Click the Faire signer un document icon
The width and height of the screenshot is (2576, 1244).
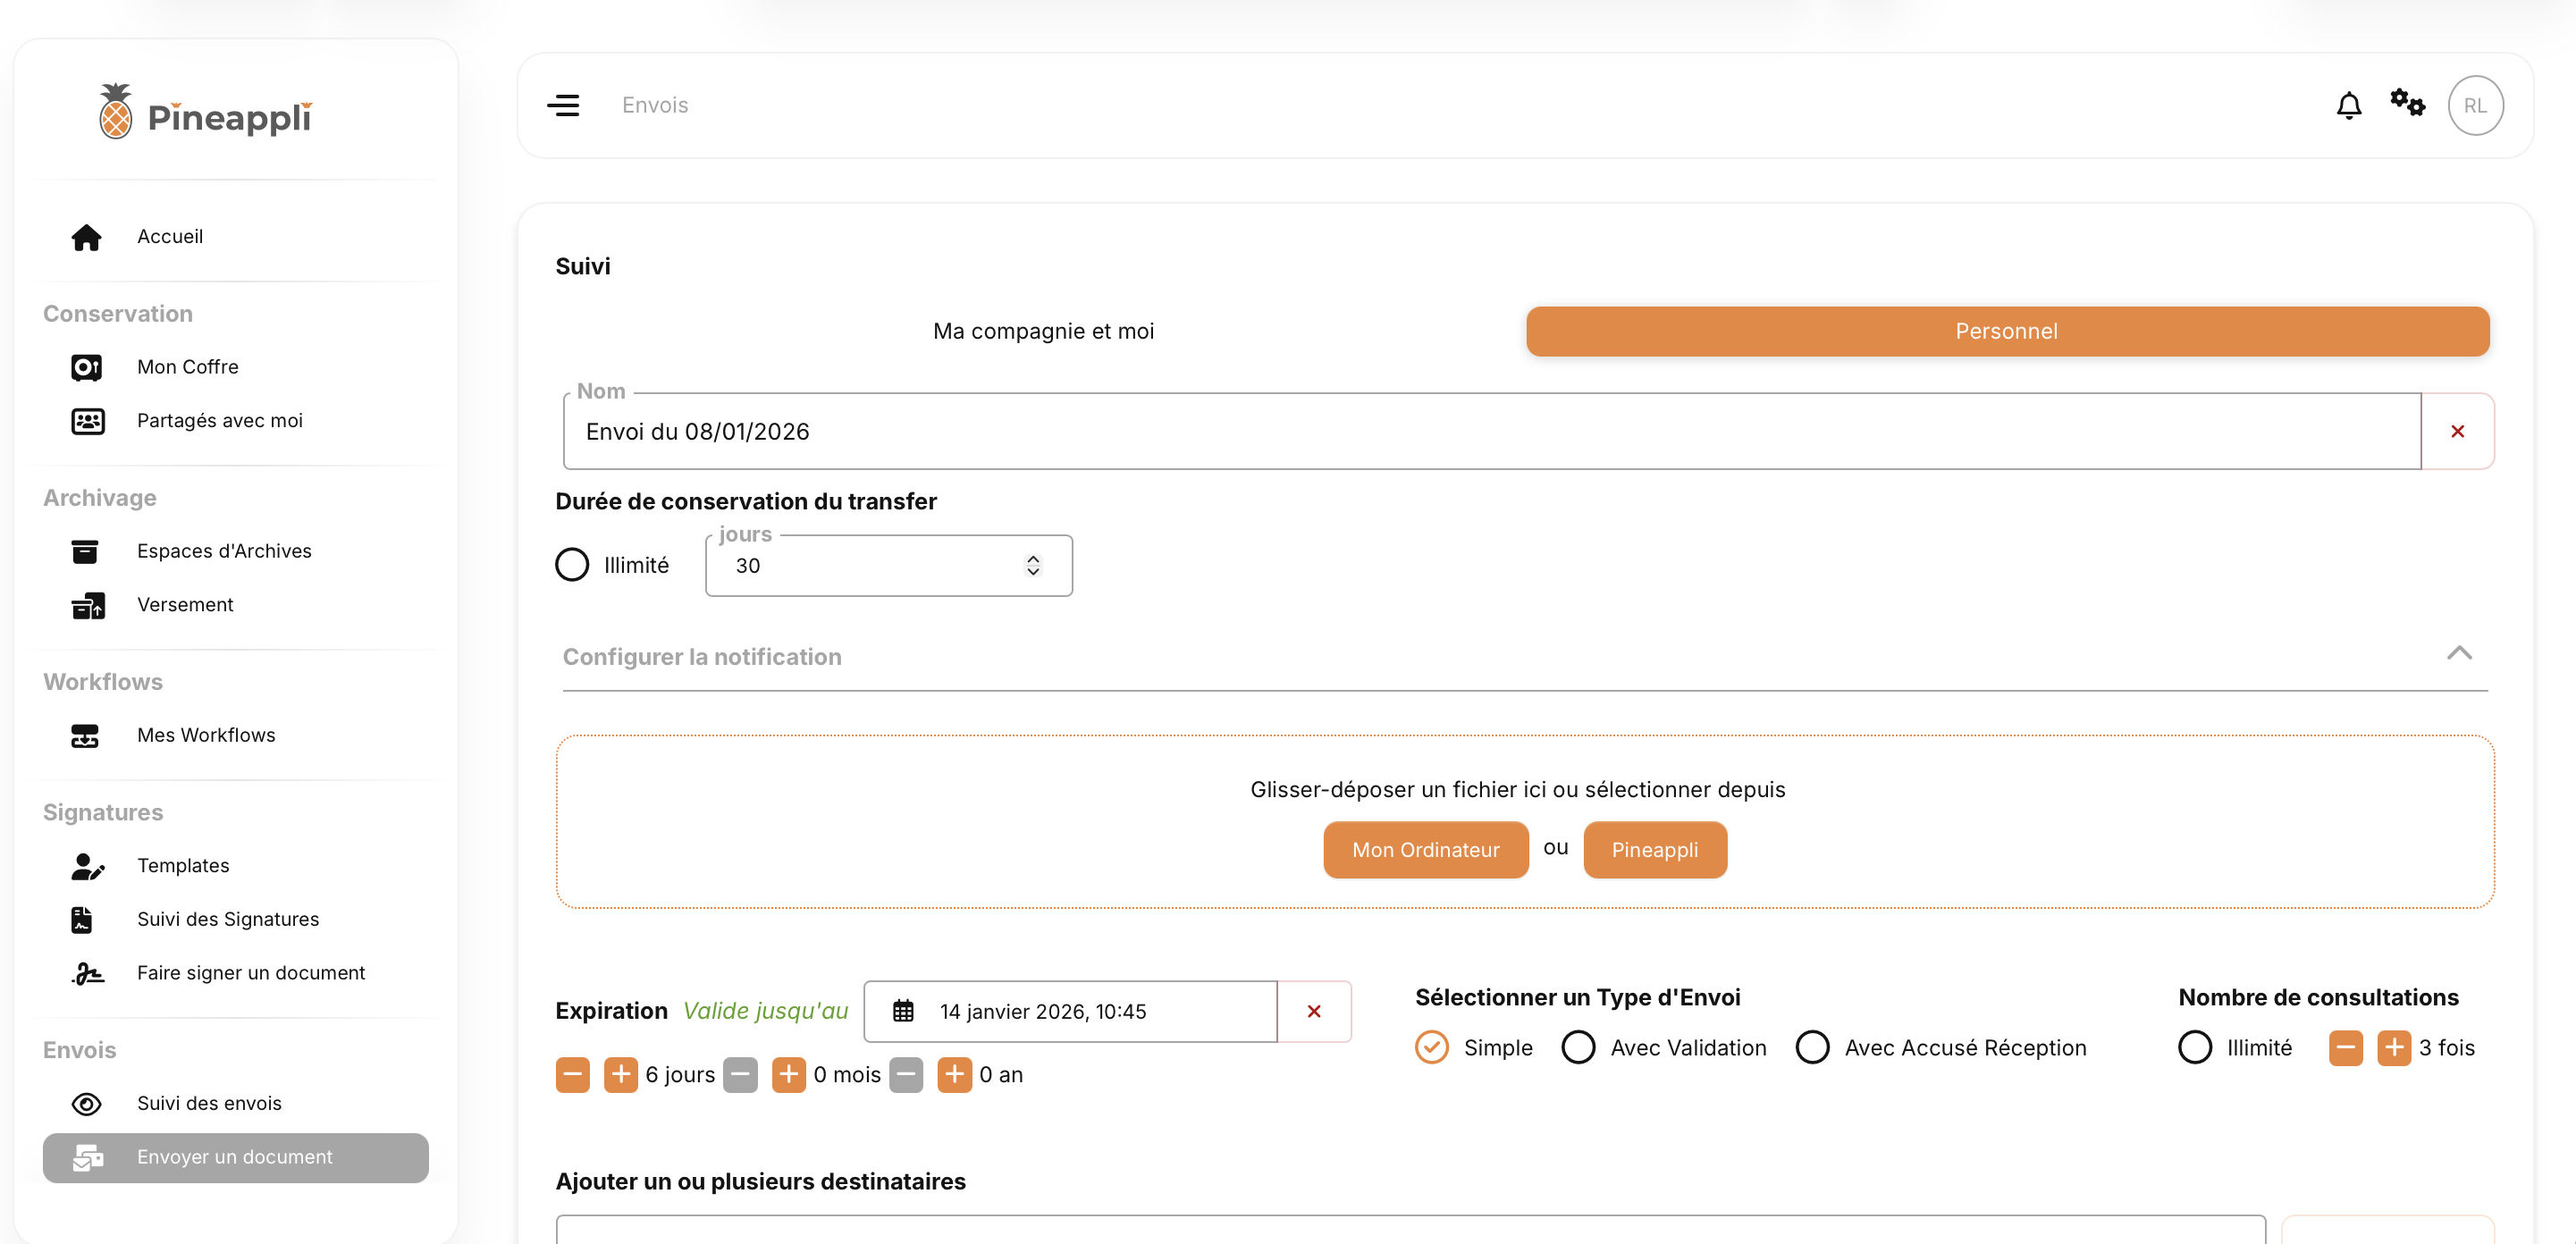point(88,973)
